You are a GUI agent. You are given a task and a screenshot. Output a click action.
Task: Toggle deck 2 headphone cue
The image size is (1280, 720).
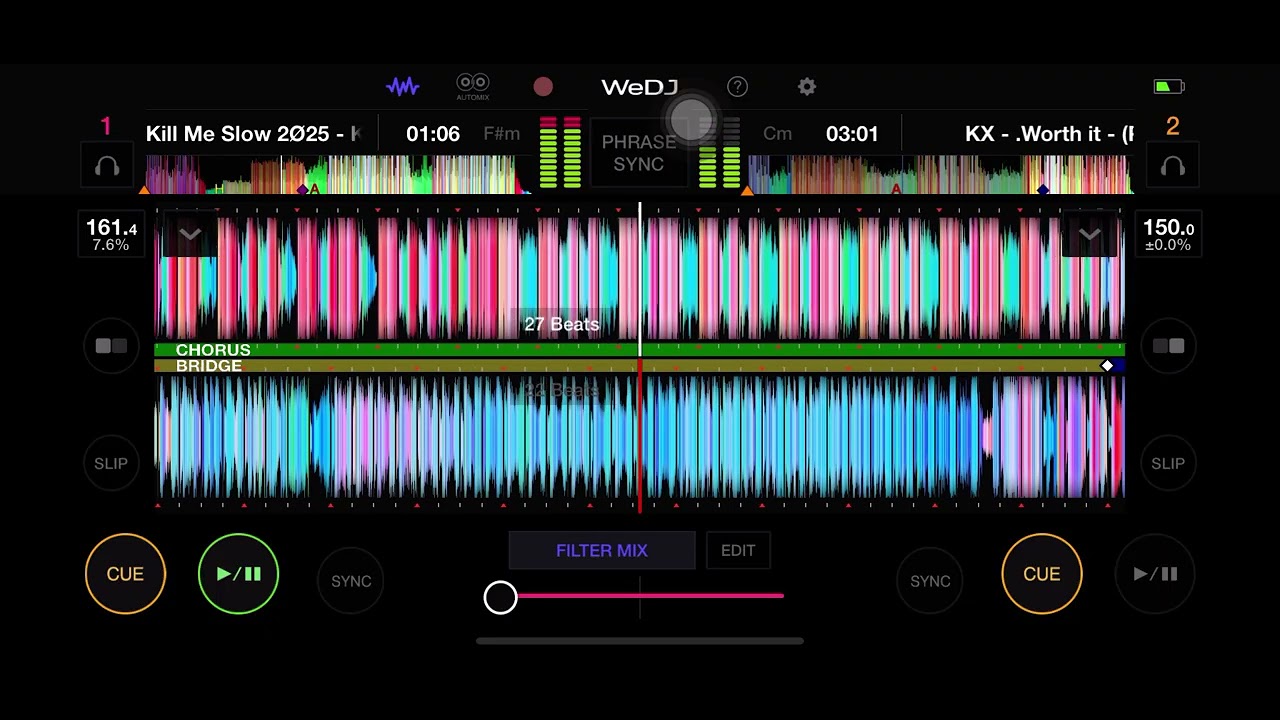[x=1173, y=167]
